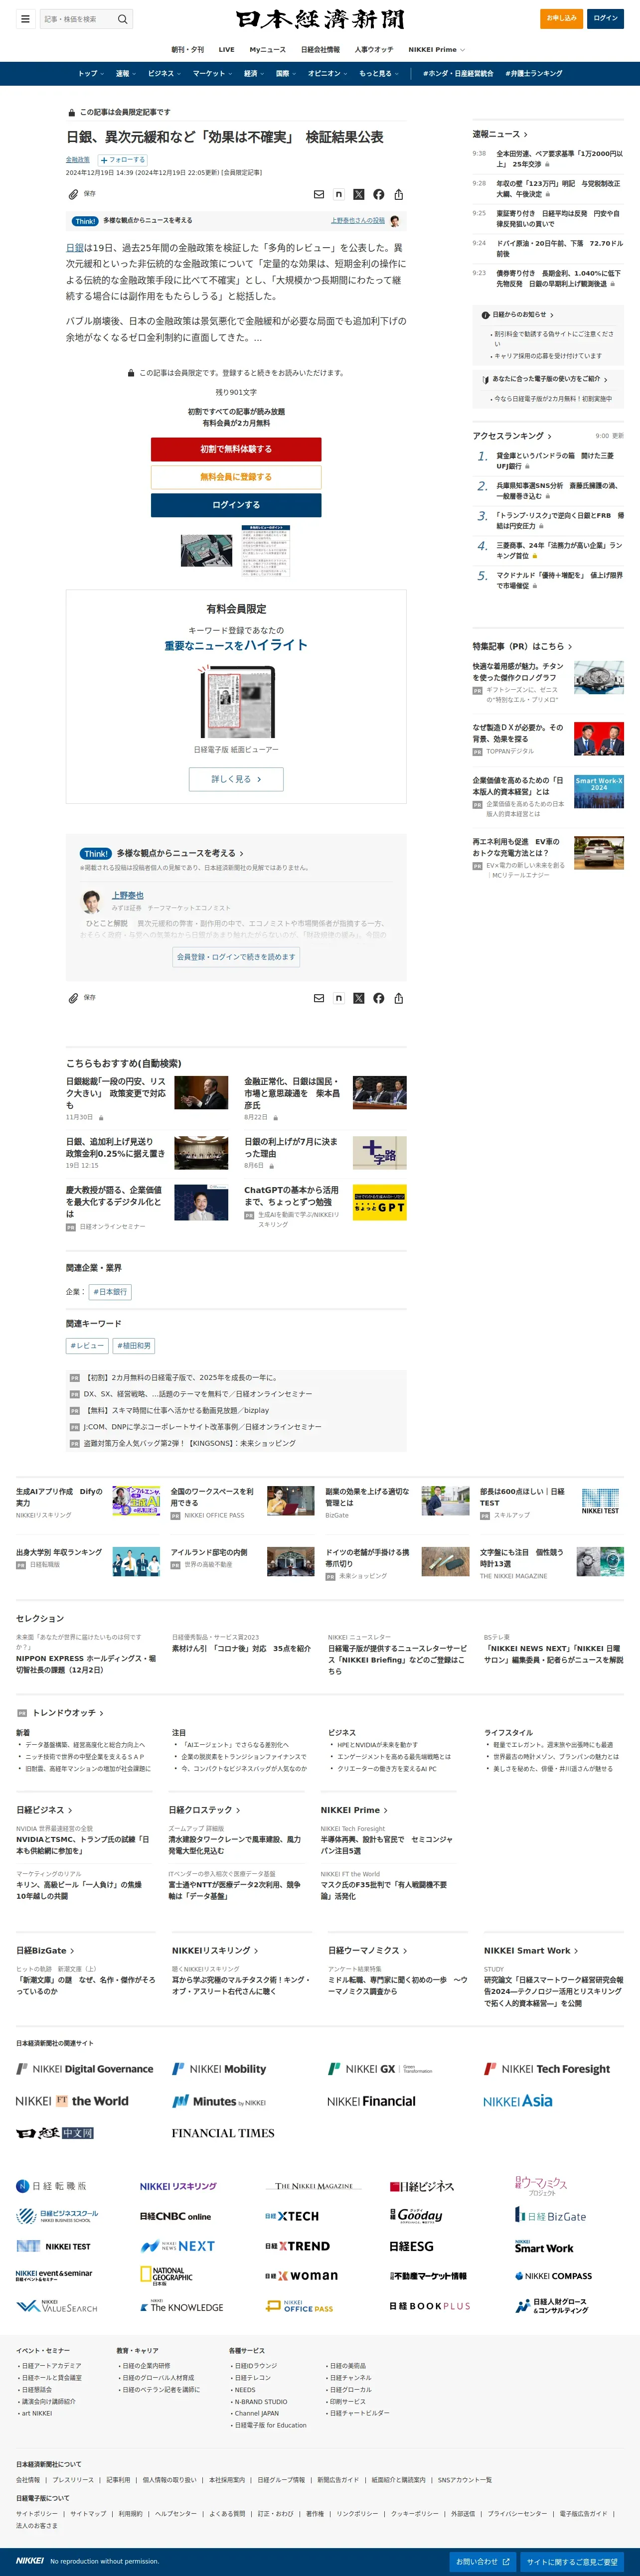Viewport: 640px width, 2576px height.
Task: Open the LIVE menu item
Action: (x=227, y=49)
